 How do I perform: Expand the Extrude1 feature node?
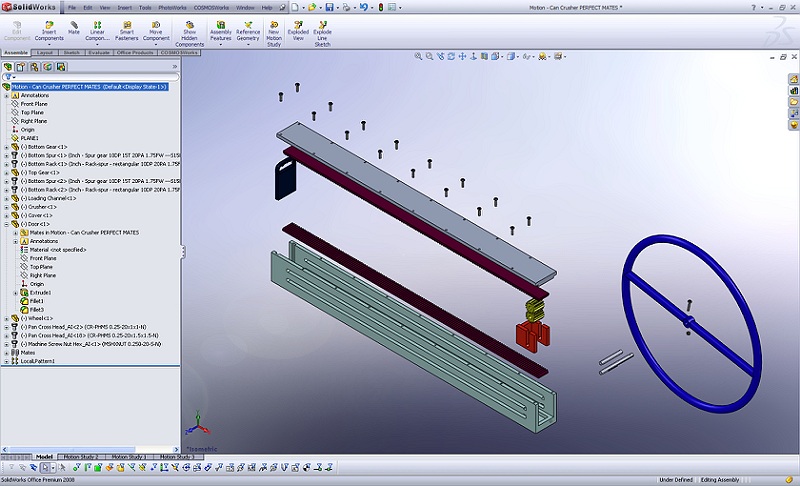pyautogui.click(x=15, y=292)
